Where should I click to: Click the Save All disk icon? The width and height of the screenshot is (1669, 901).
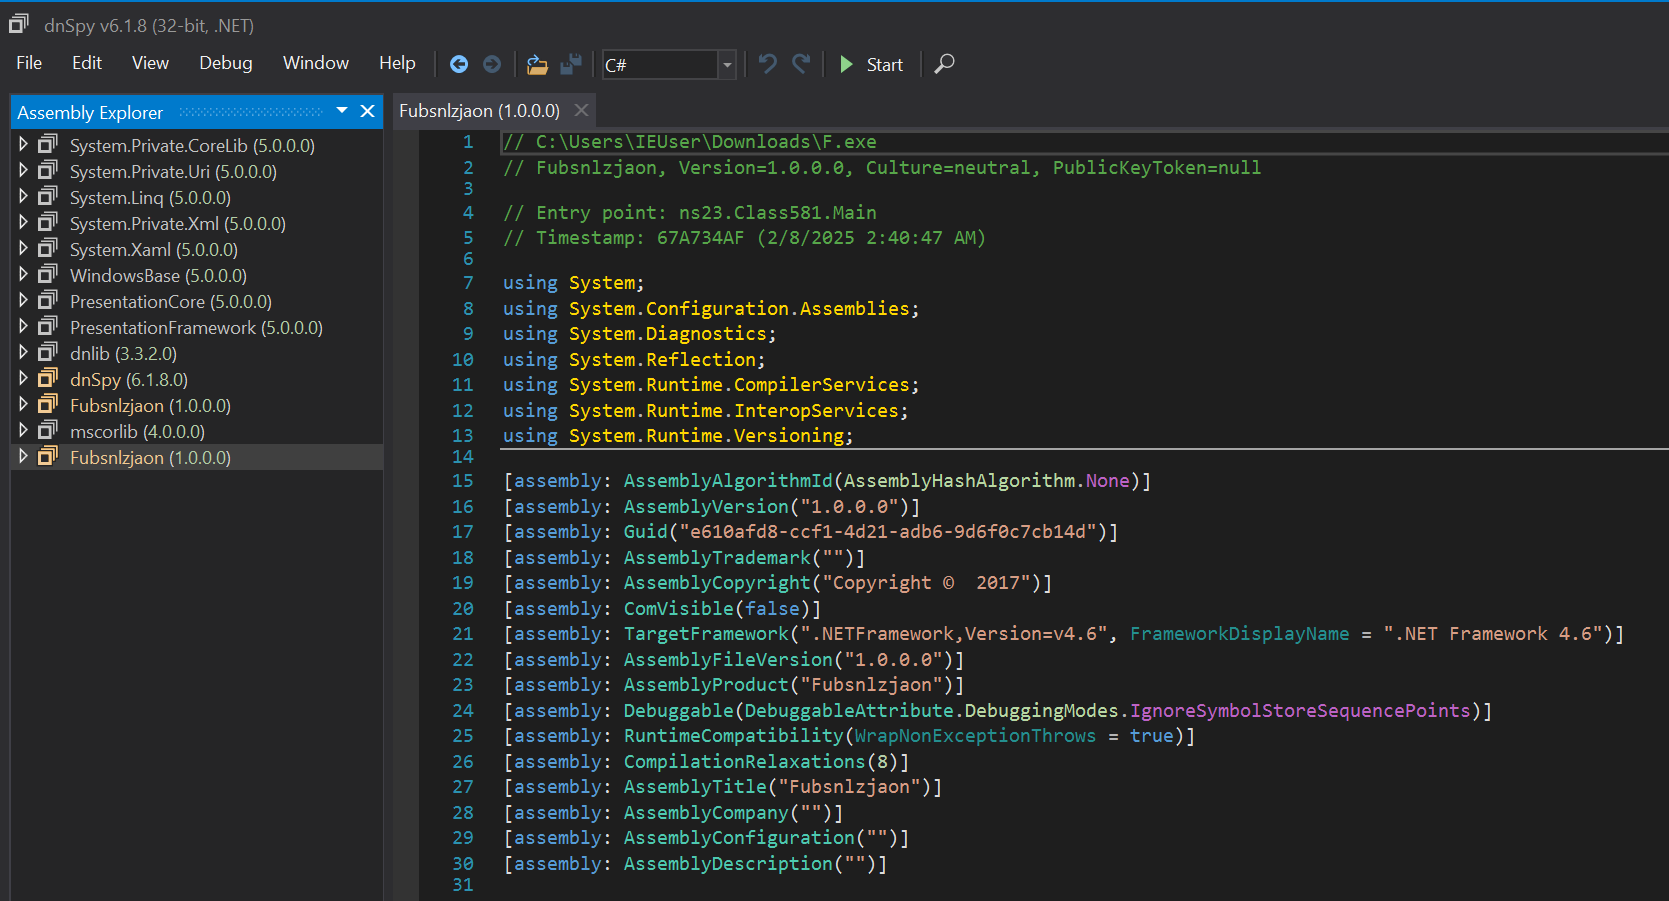click(571, 64)
